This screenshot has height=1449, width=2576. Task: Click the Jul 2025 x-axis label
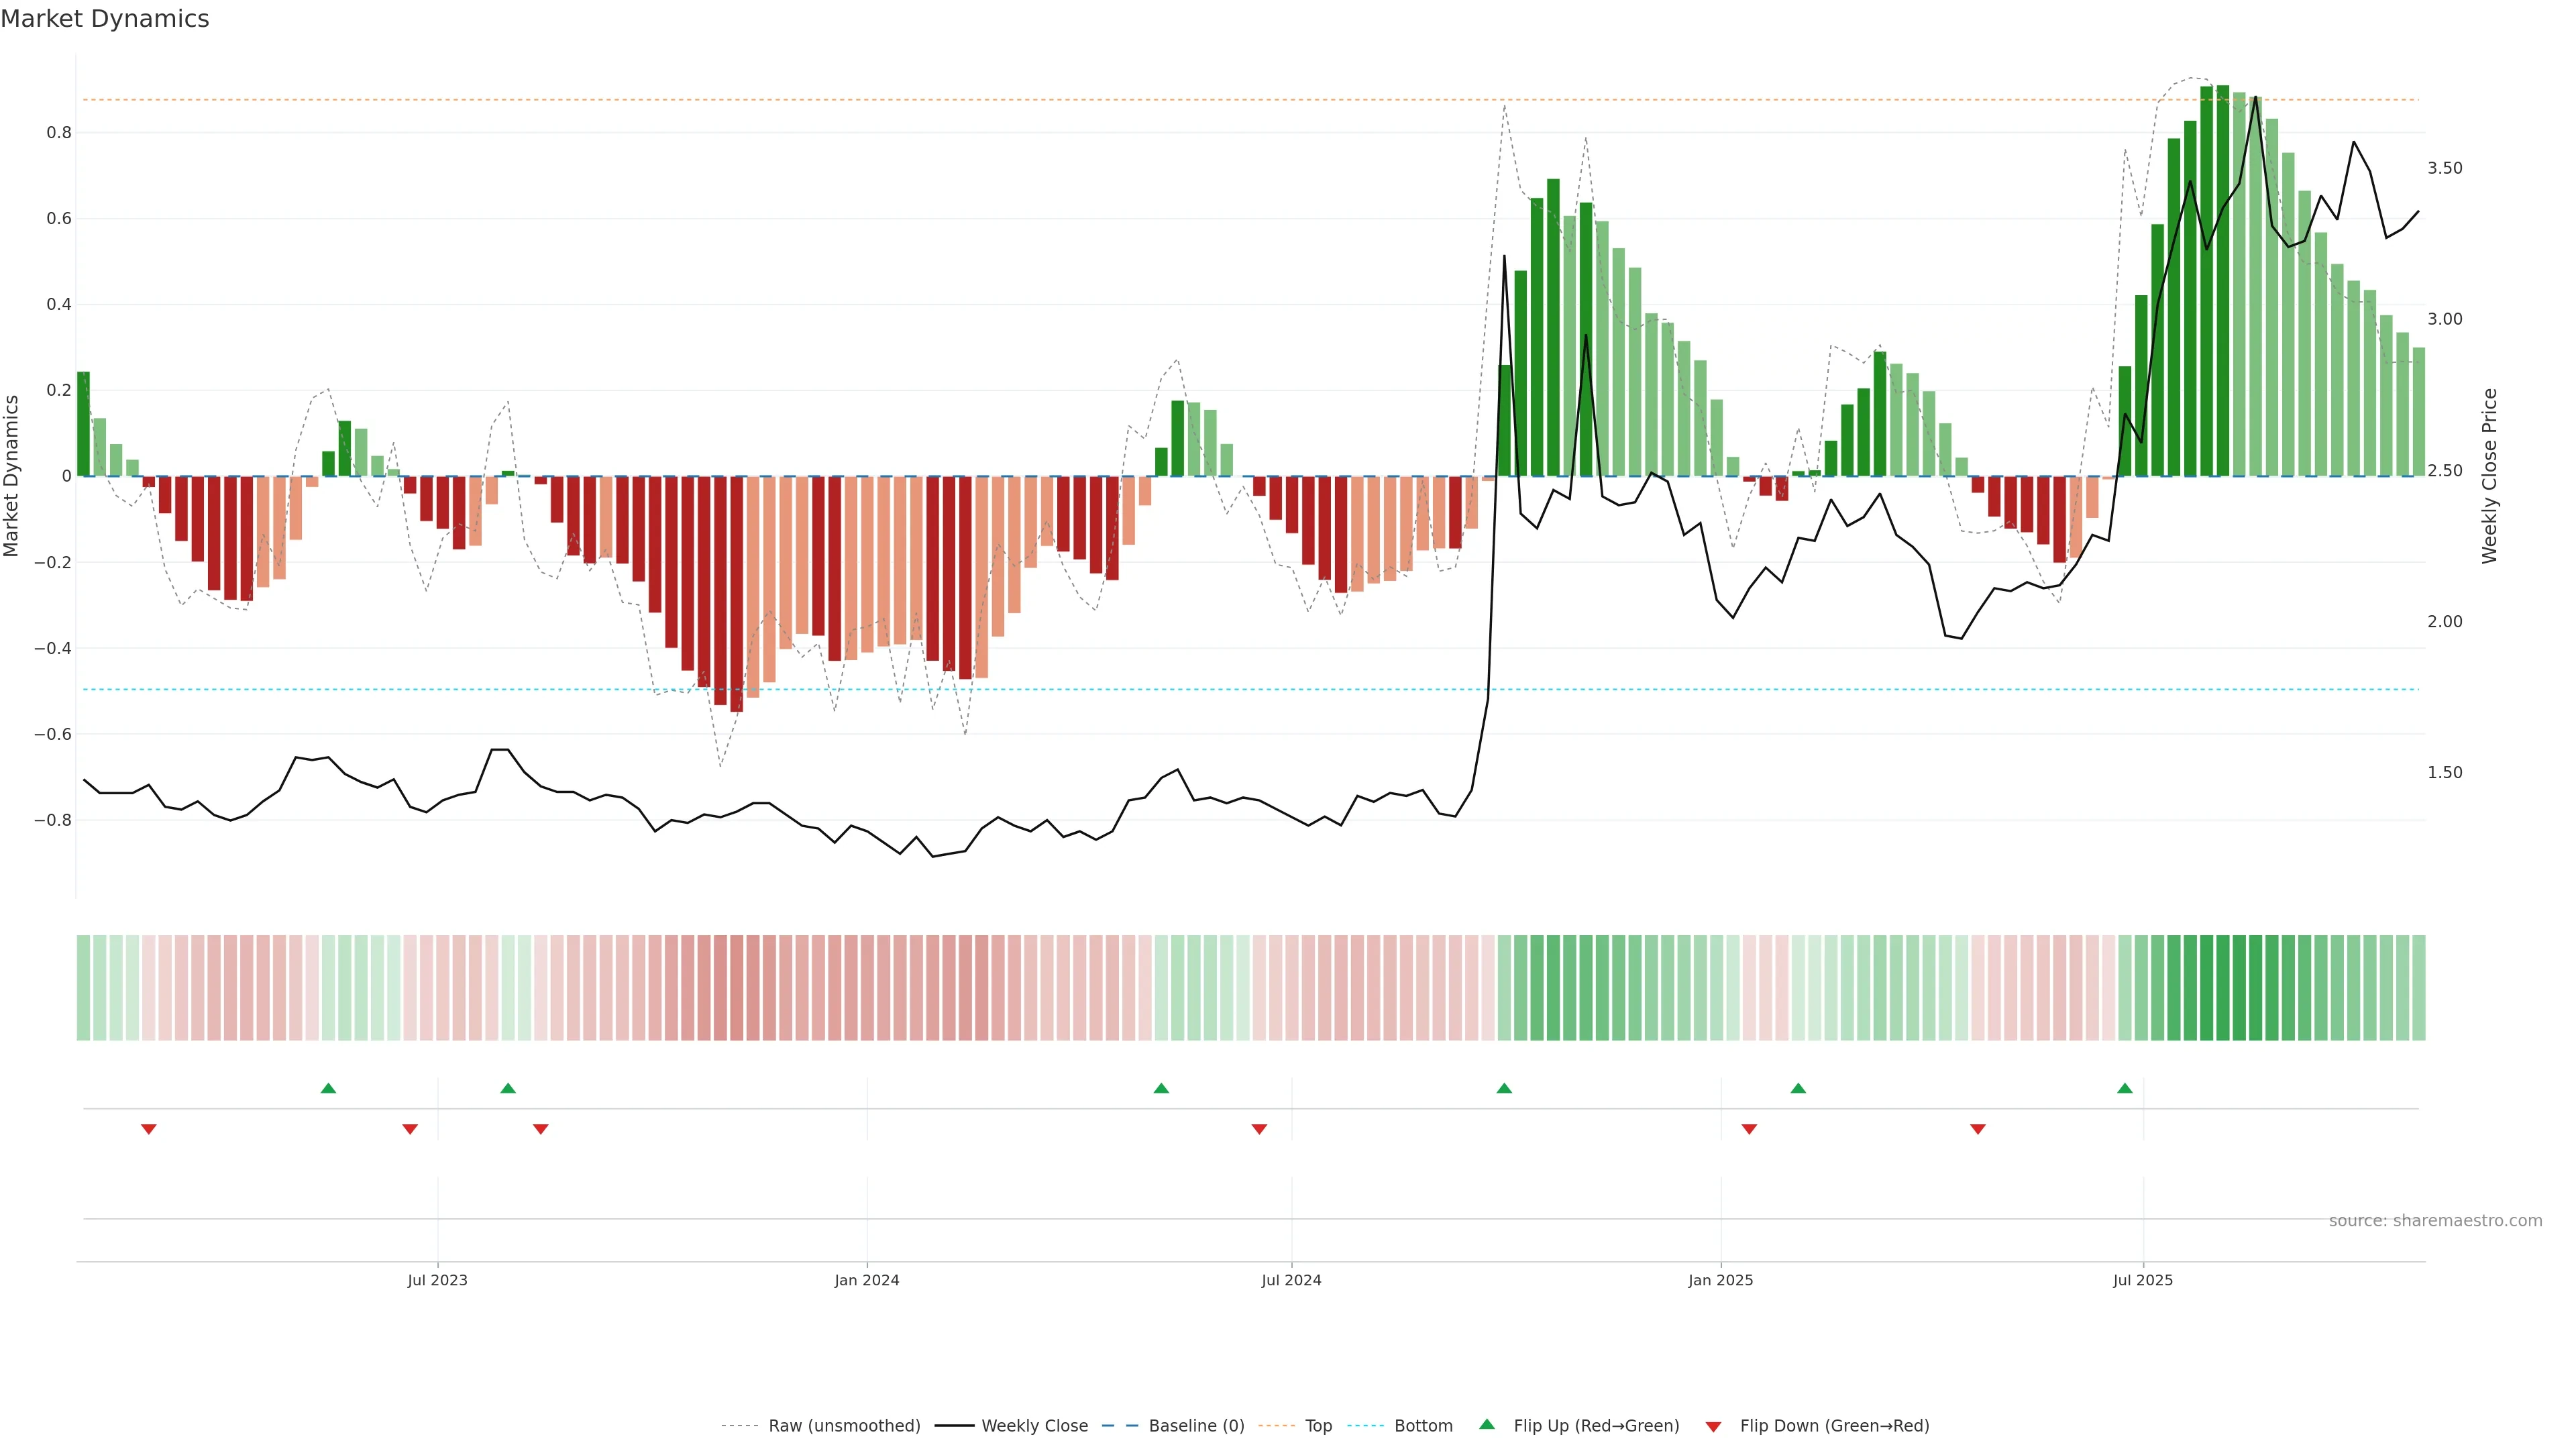click(2143, 1280)
